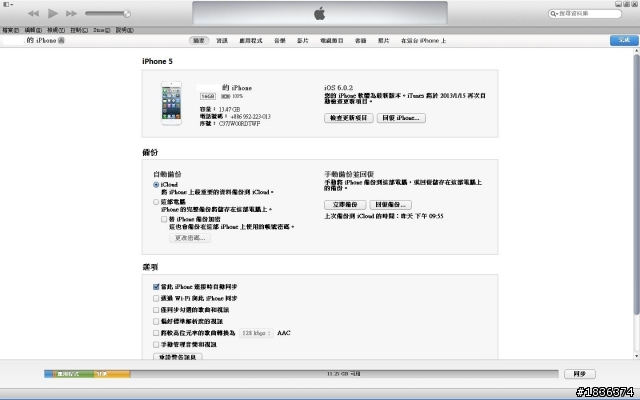Image resolution: width=640 pixels, height=400 pixels.
Task: Open the 編輯 (Edit) menu
Action: point(33,30)
